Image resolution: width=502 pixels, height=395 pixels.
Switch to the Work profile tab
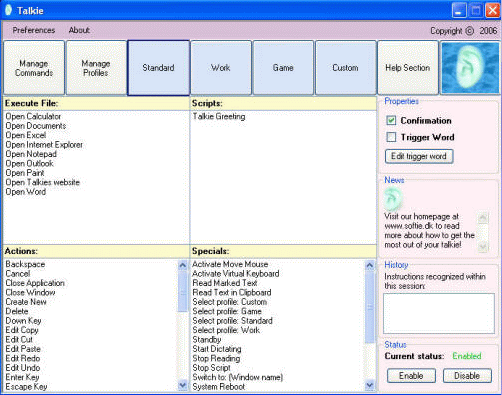(221, 68)
